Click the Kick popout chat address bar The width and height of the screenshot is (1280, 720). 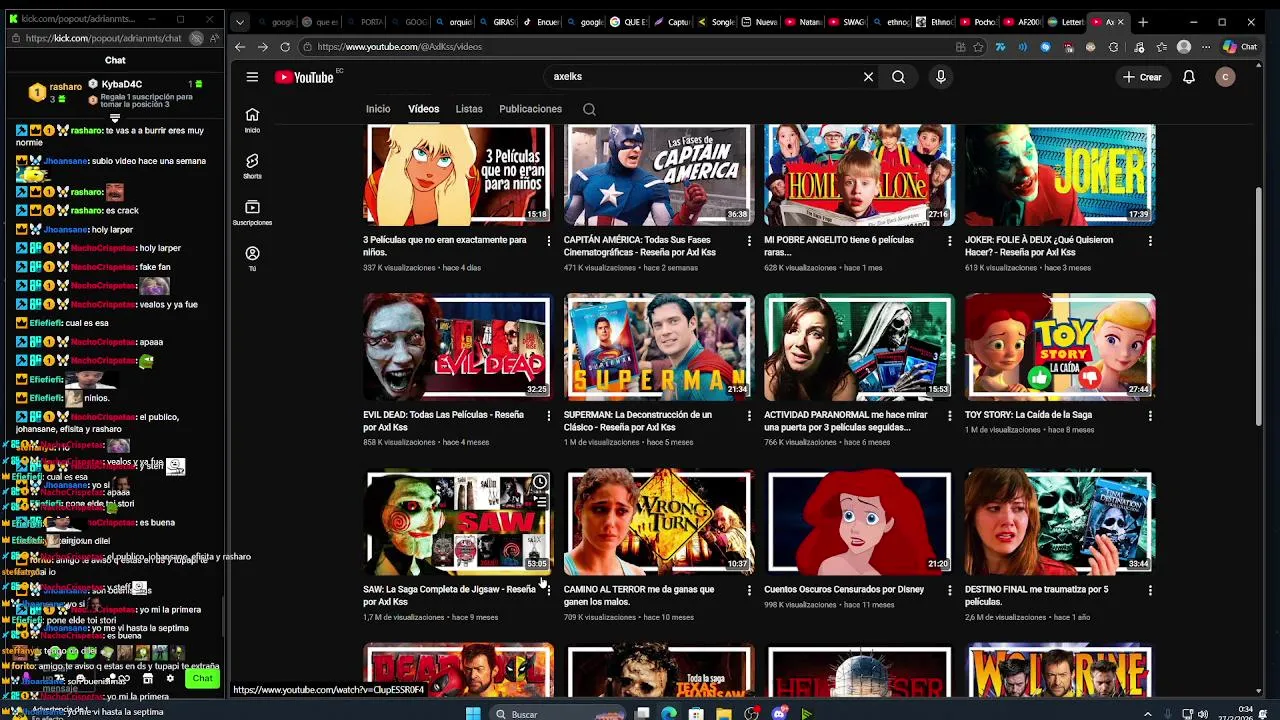pyautogui.click(x=105, y=38)
